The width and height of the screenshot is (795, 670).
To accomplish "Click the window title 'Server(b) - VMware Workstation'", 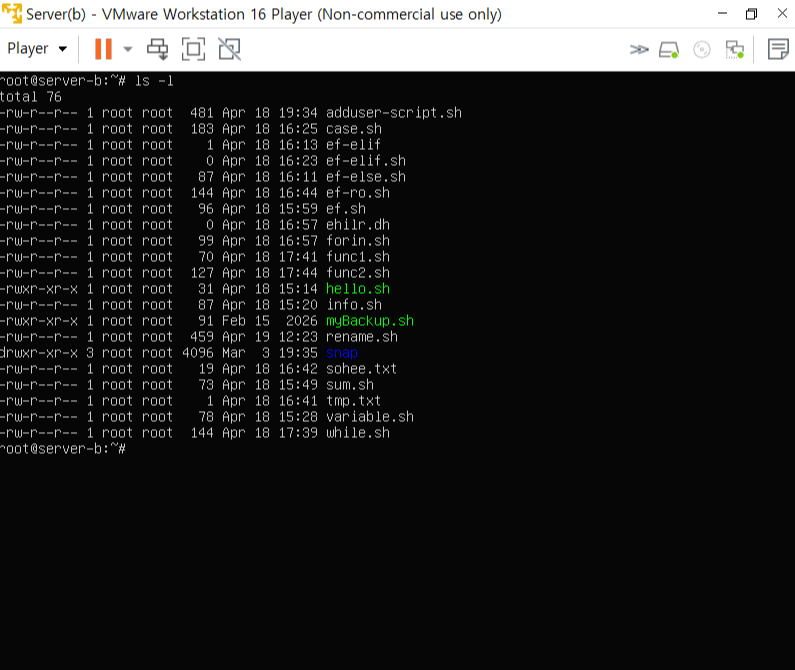I will pyautogui.click(x=264, y=14).
